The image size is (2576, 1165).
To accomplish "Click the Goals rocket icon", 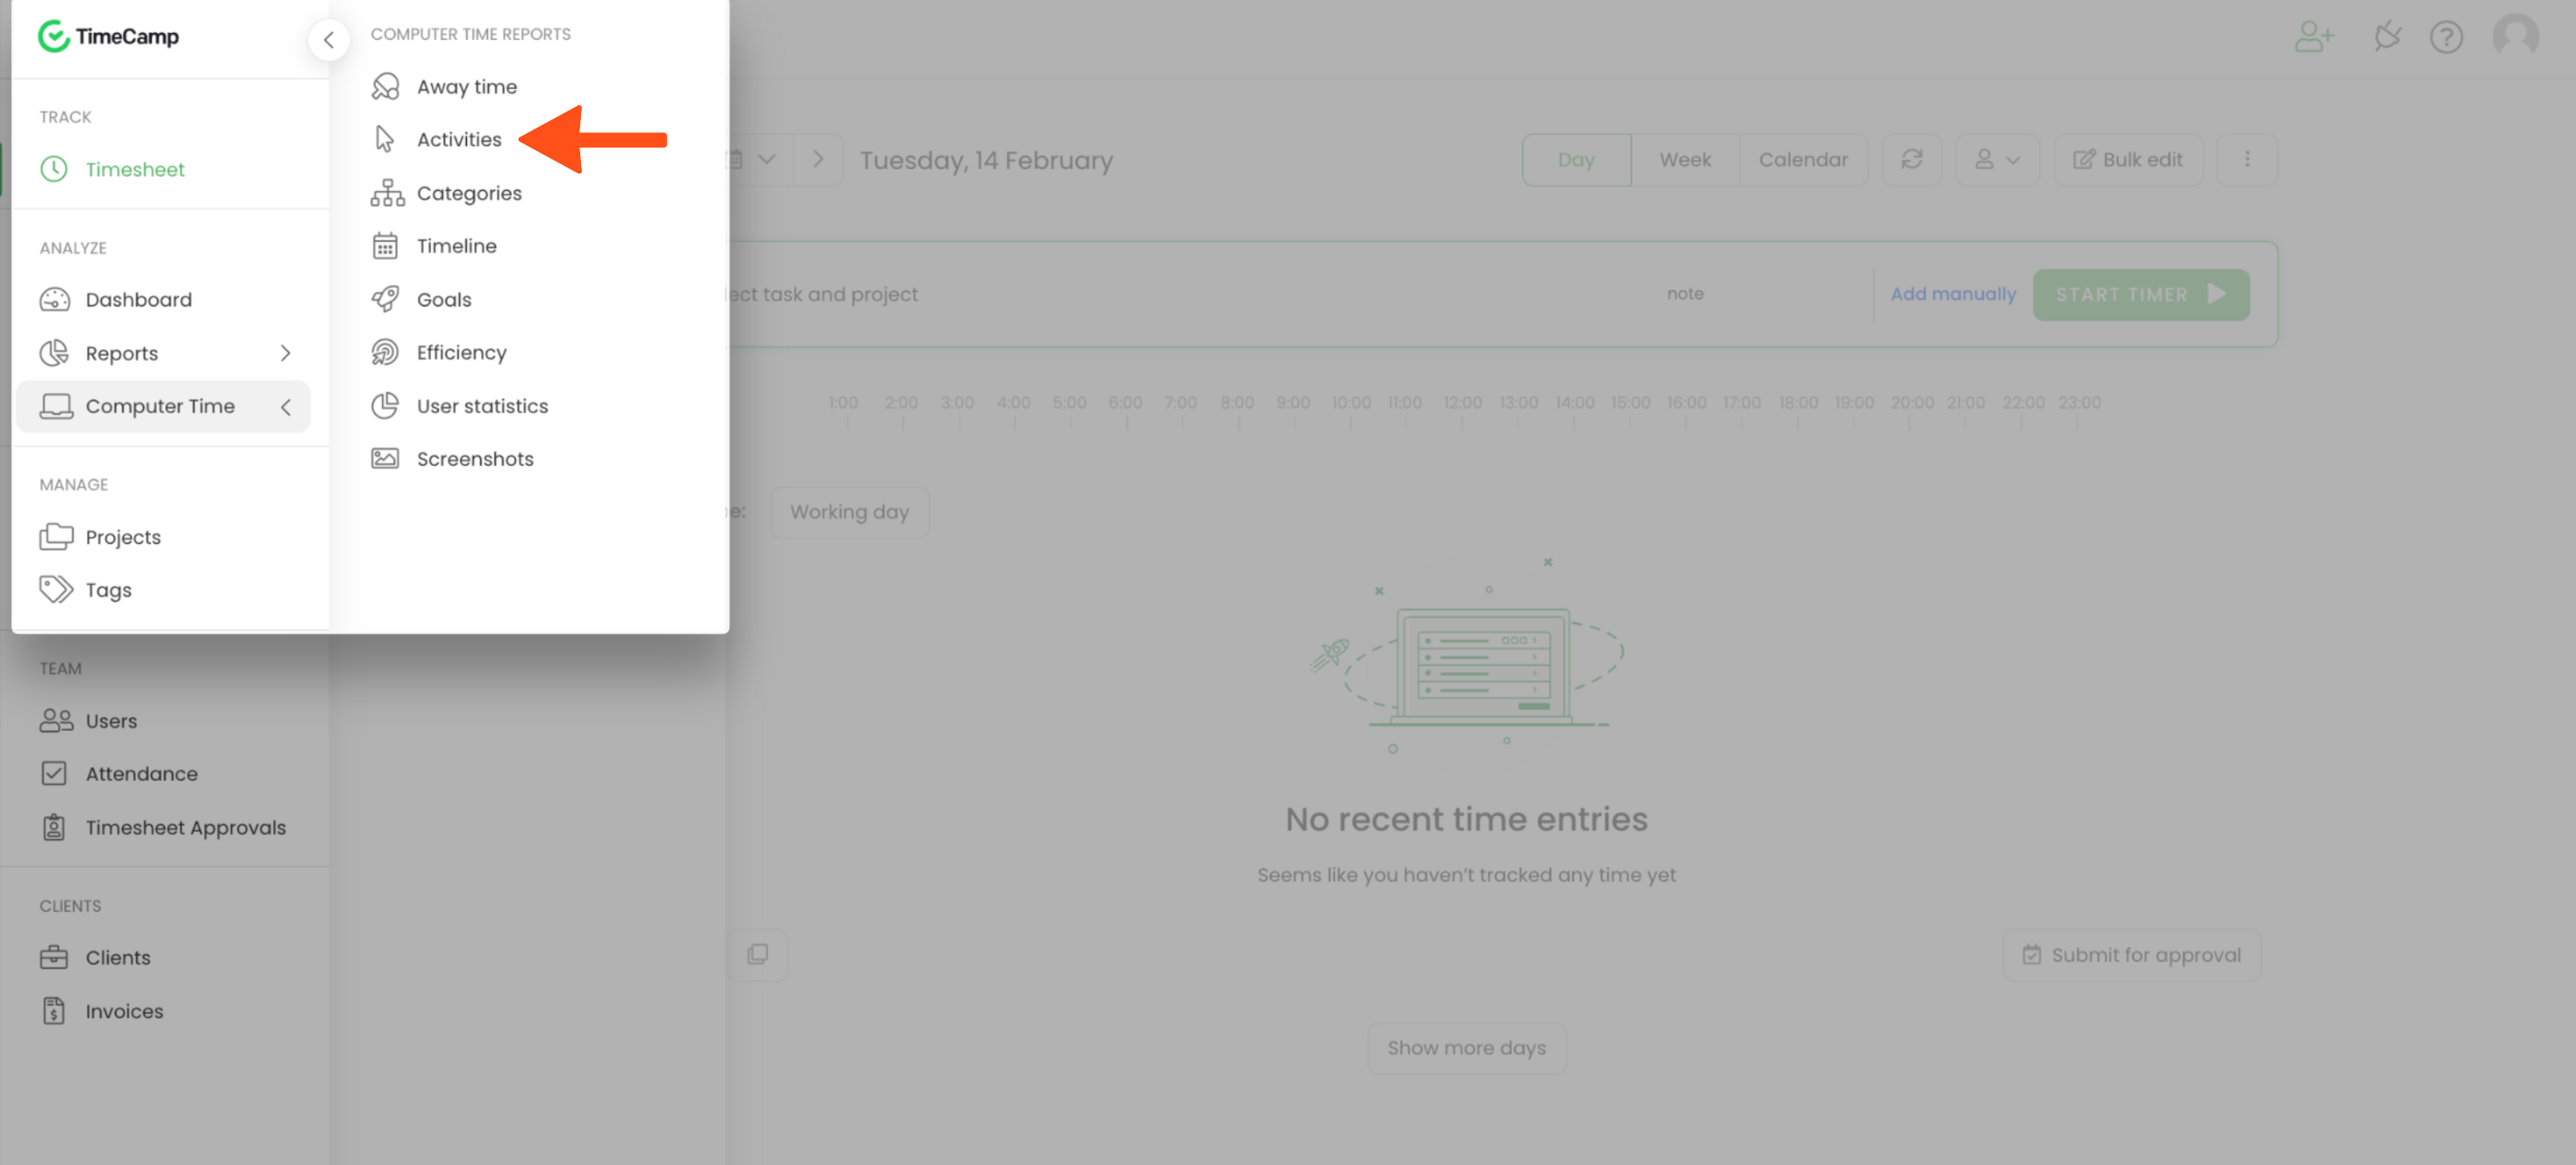I will (x=385, y=299).
